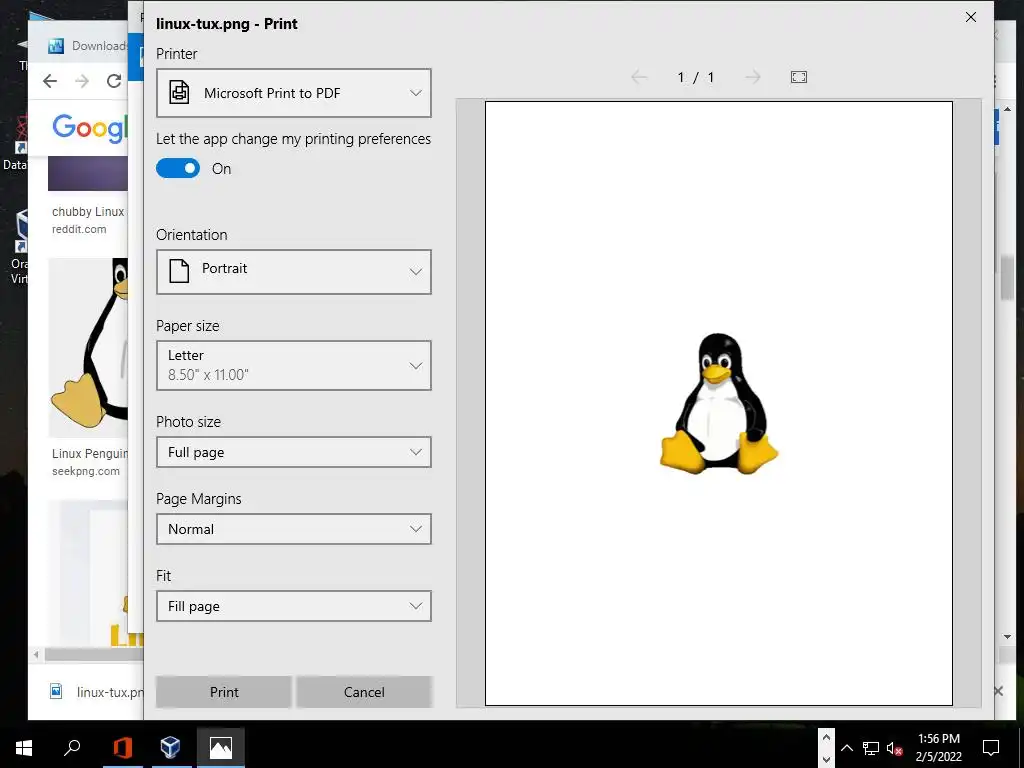Click the Print button
Viewport: 1024px width, 768px height.
tap(223, 692)
